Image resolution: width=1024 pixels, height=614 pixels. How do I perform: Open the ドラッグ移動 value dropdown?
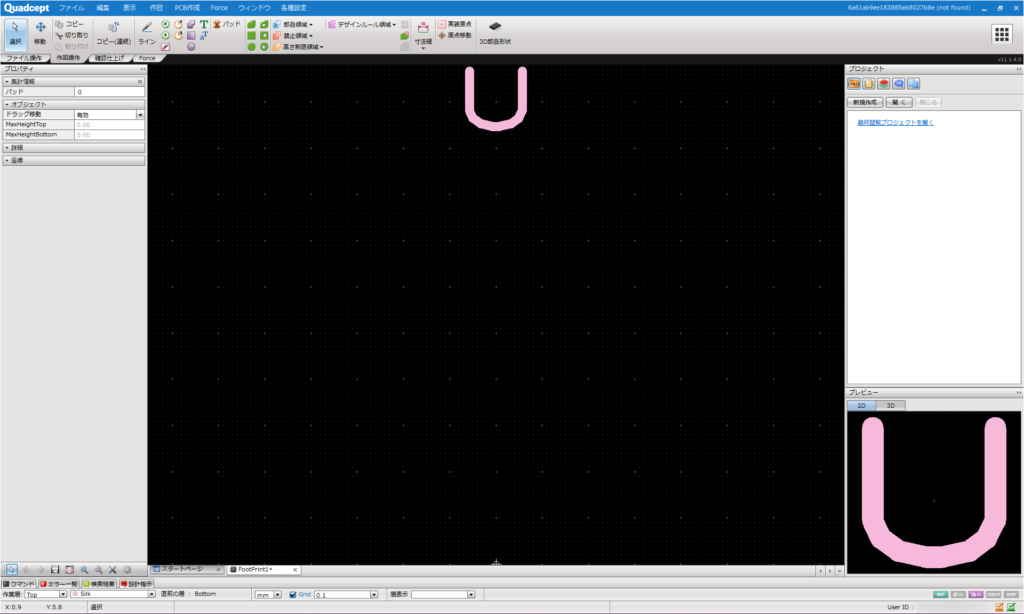tap(140, 115)
